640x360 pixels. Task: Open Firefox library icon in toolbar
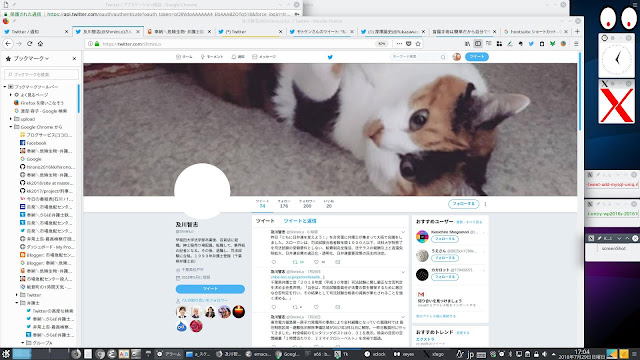pos(467,44)
